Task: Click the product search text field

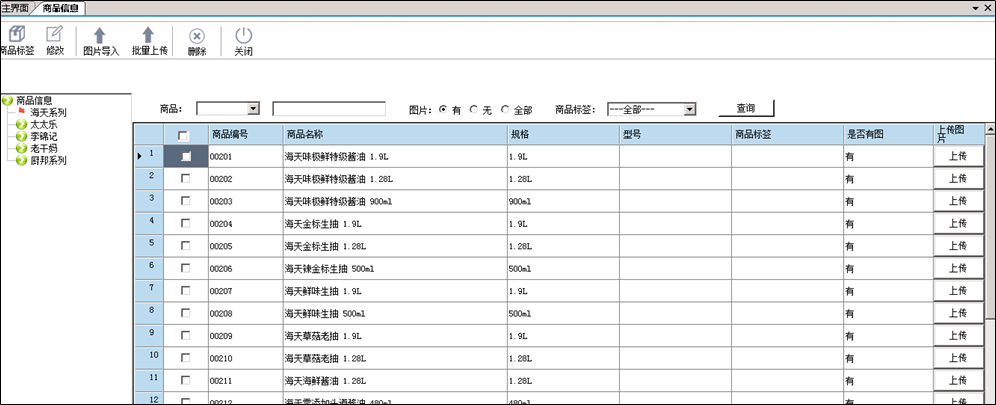Action: pyautogui.click(x=329, y=109)
